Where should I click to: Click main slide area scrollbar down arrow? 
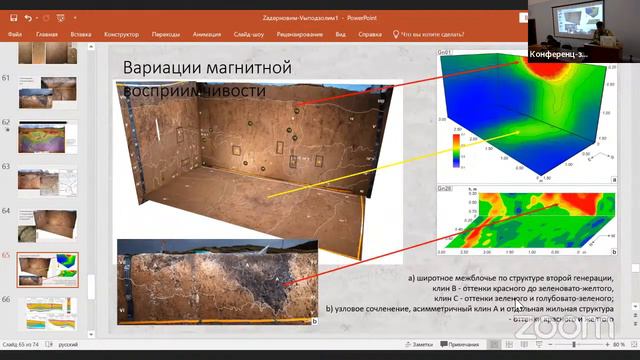(635, 307)
